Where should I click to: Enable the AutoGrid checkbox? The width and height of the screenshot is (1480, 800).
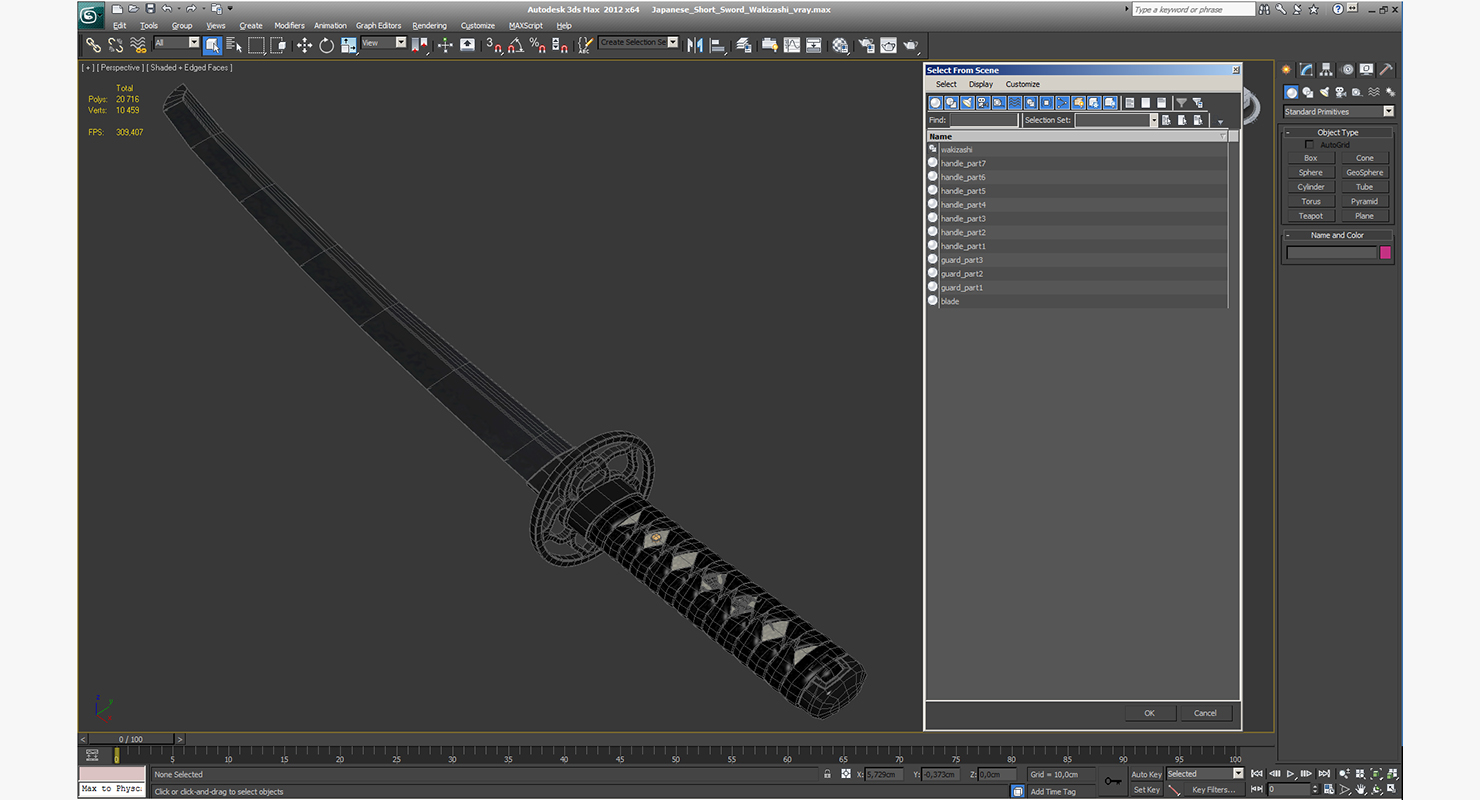[x=1310, y=145]
